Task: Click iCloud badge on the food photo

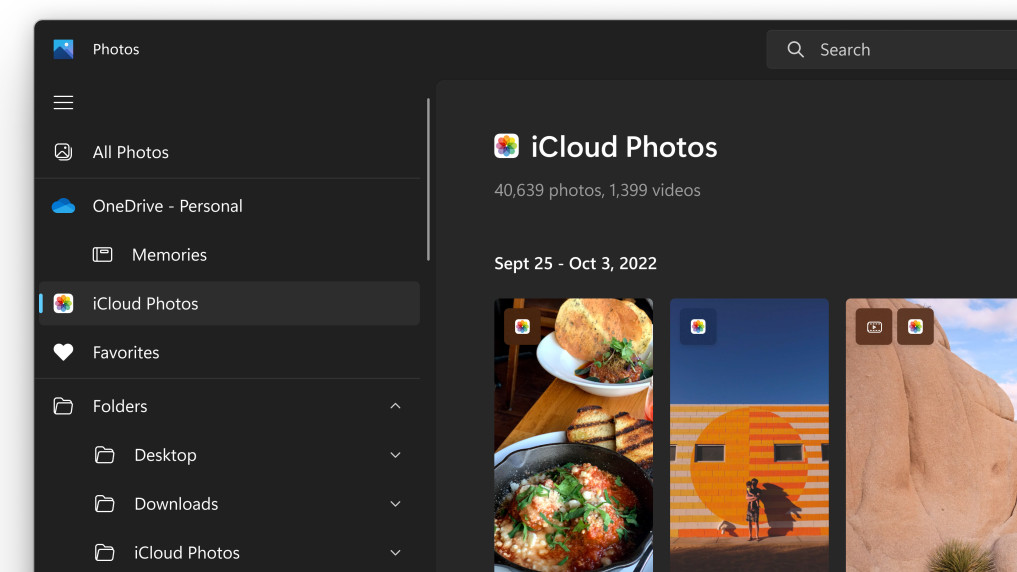Action: [522, 327]
